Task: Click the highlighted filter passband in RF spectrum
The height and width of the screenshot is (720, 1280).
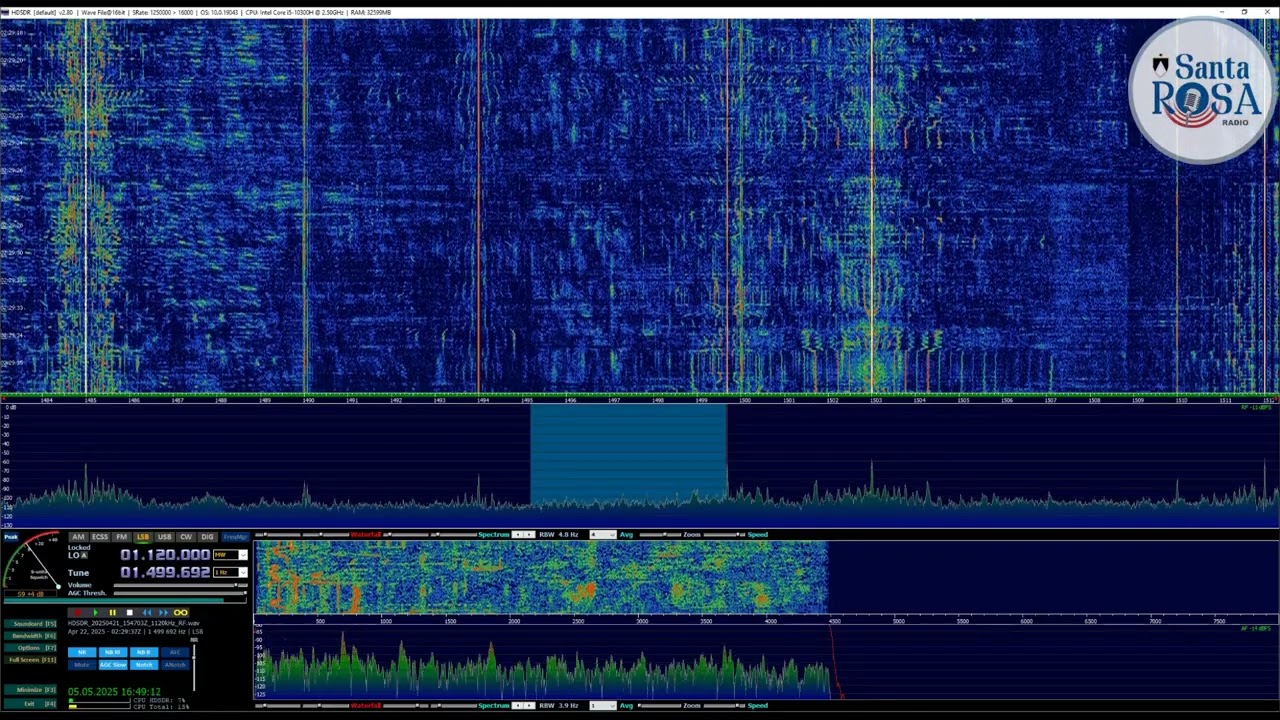Action: (x=628, y=455)
